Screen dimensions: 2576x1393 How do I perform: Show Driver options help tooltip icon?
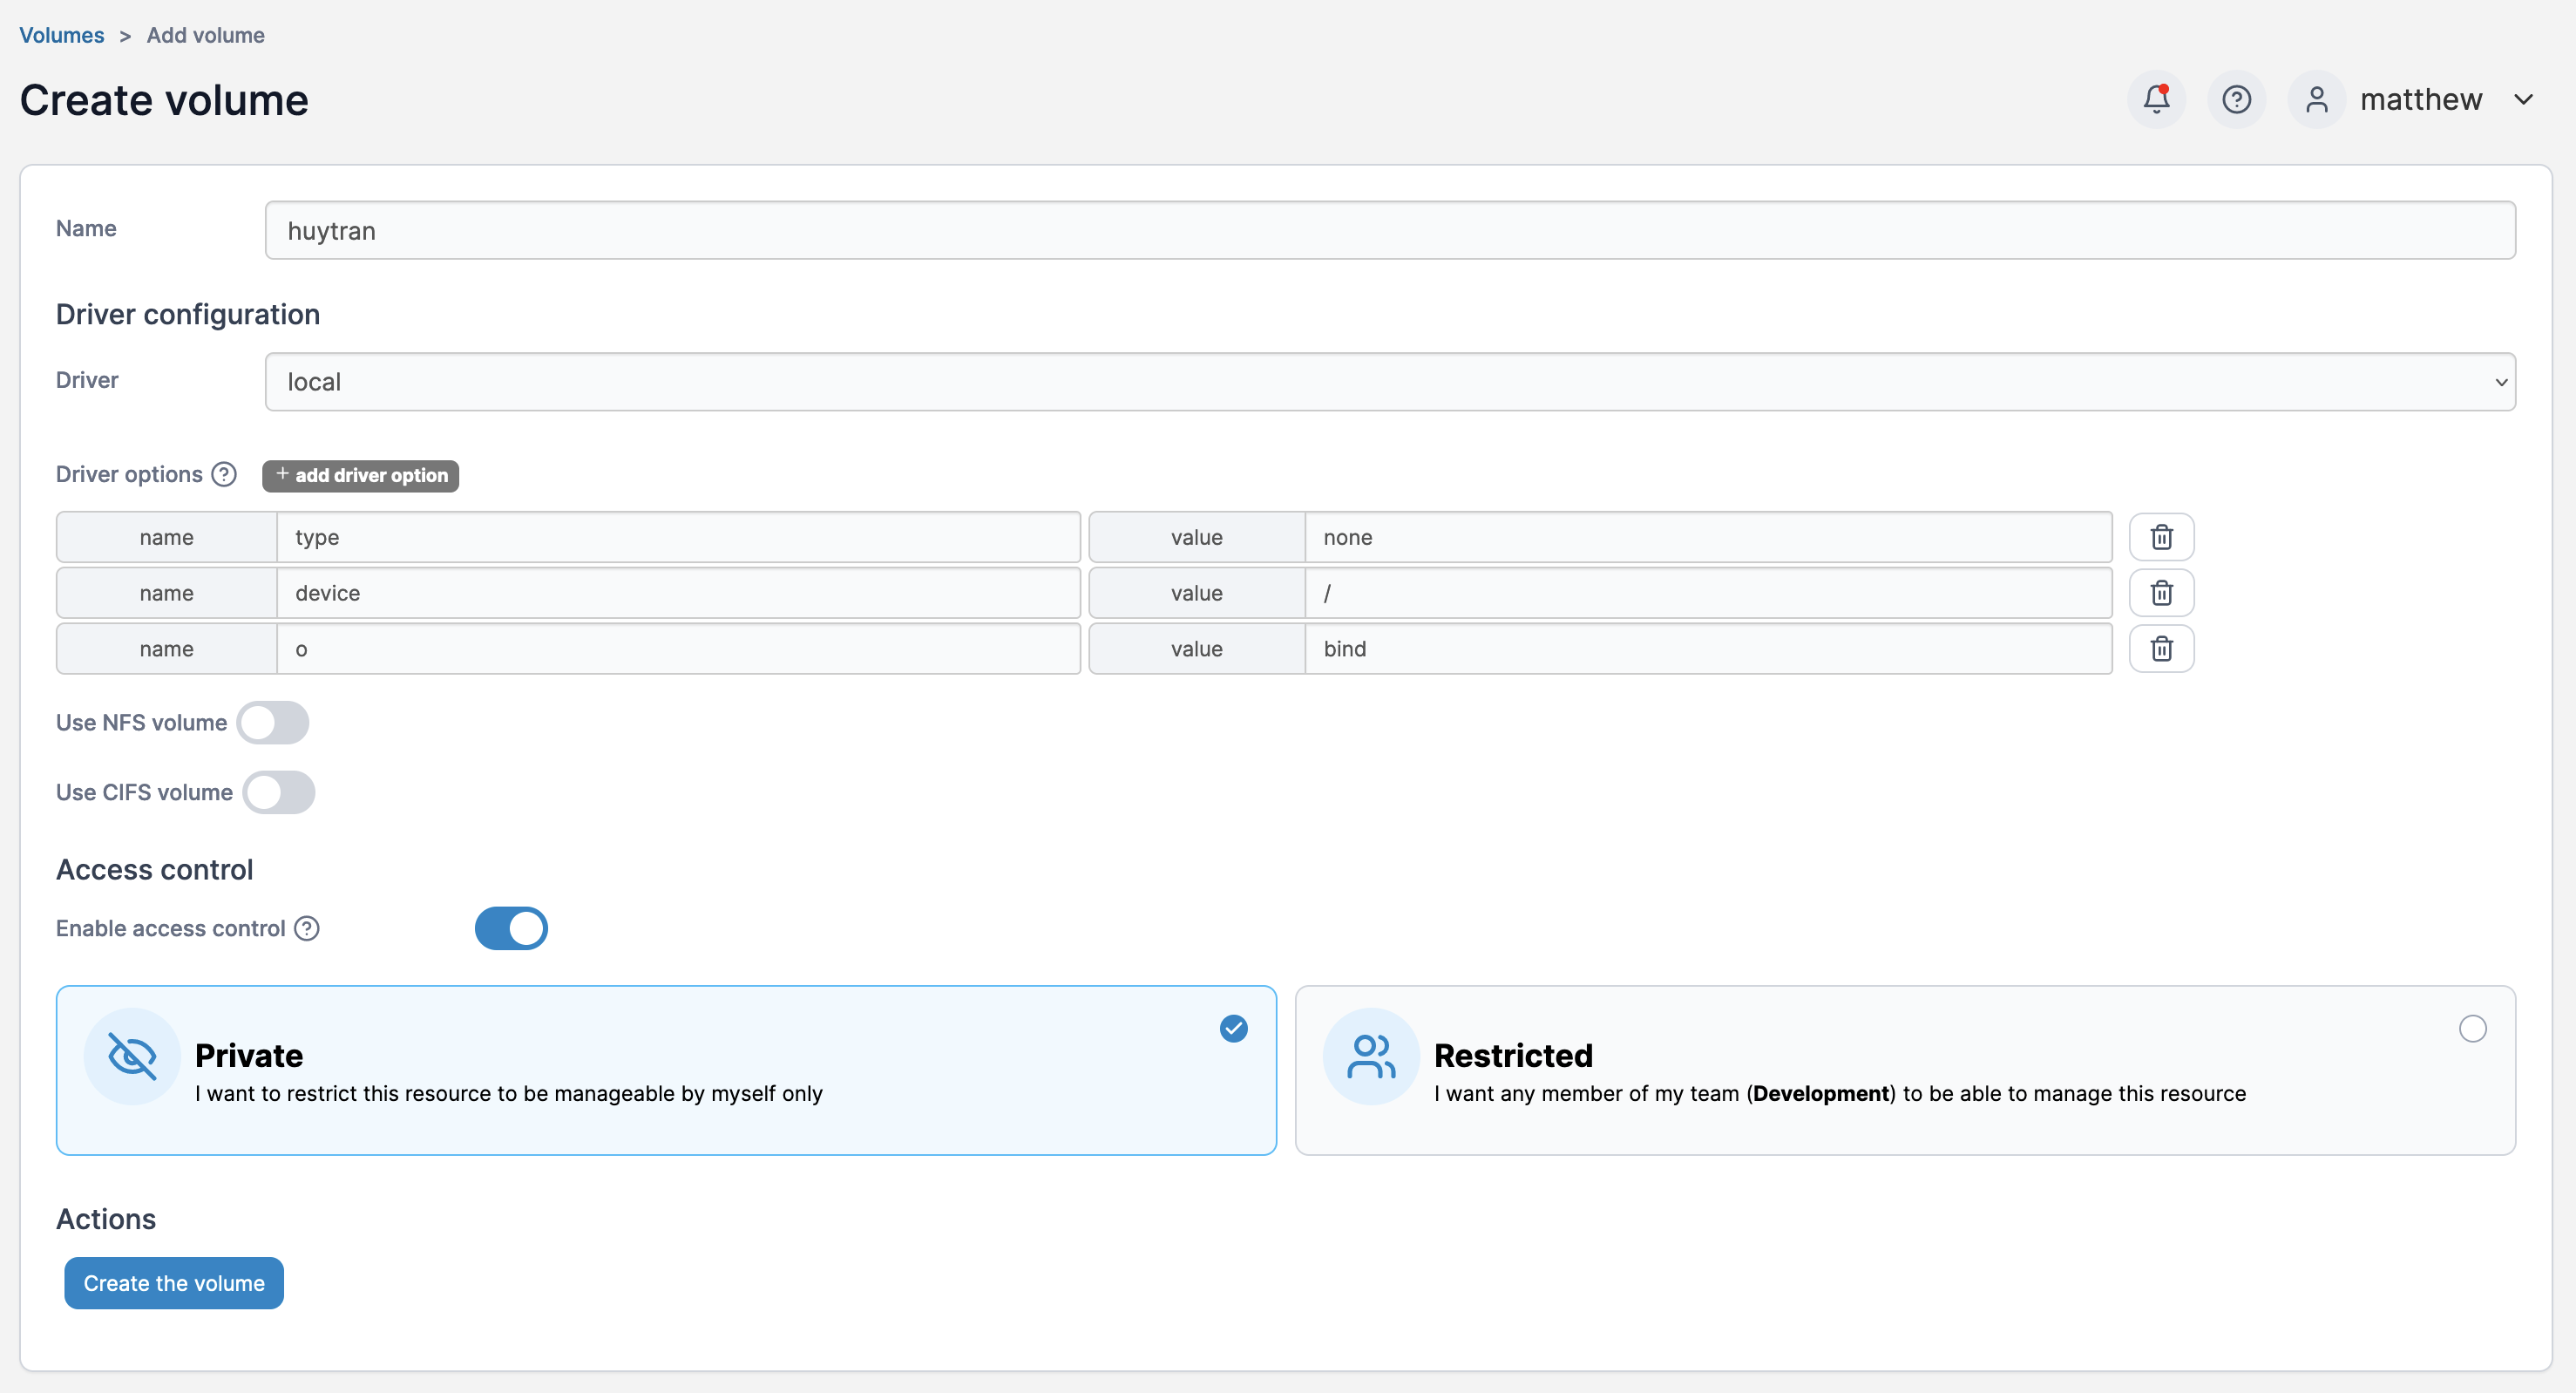click(x=224, y=474)
